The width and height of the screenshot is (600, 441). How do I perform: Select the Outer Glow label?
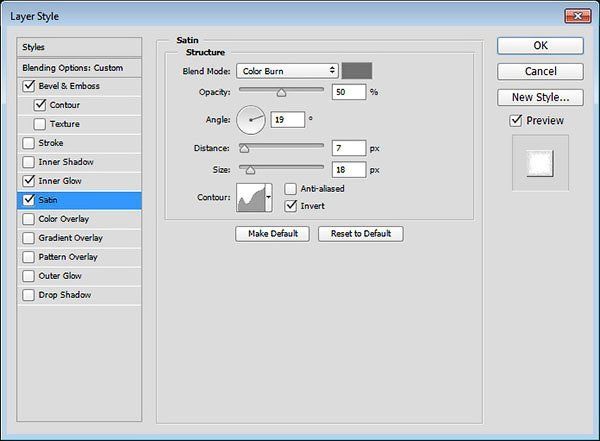coord(60,276)
